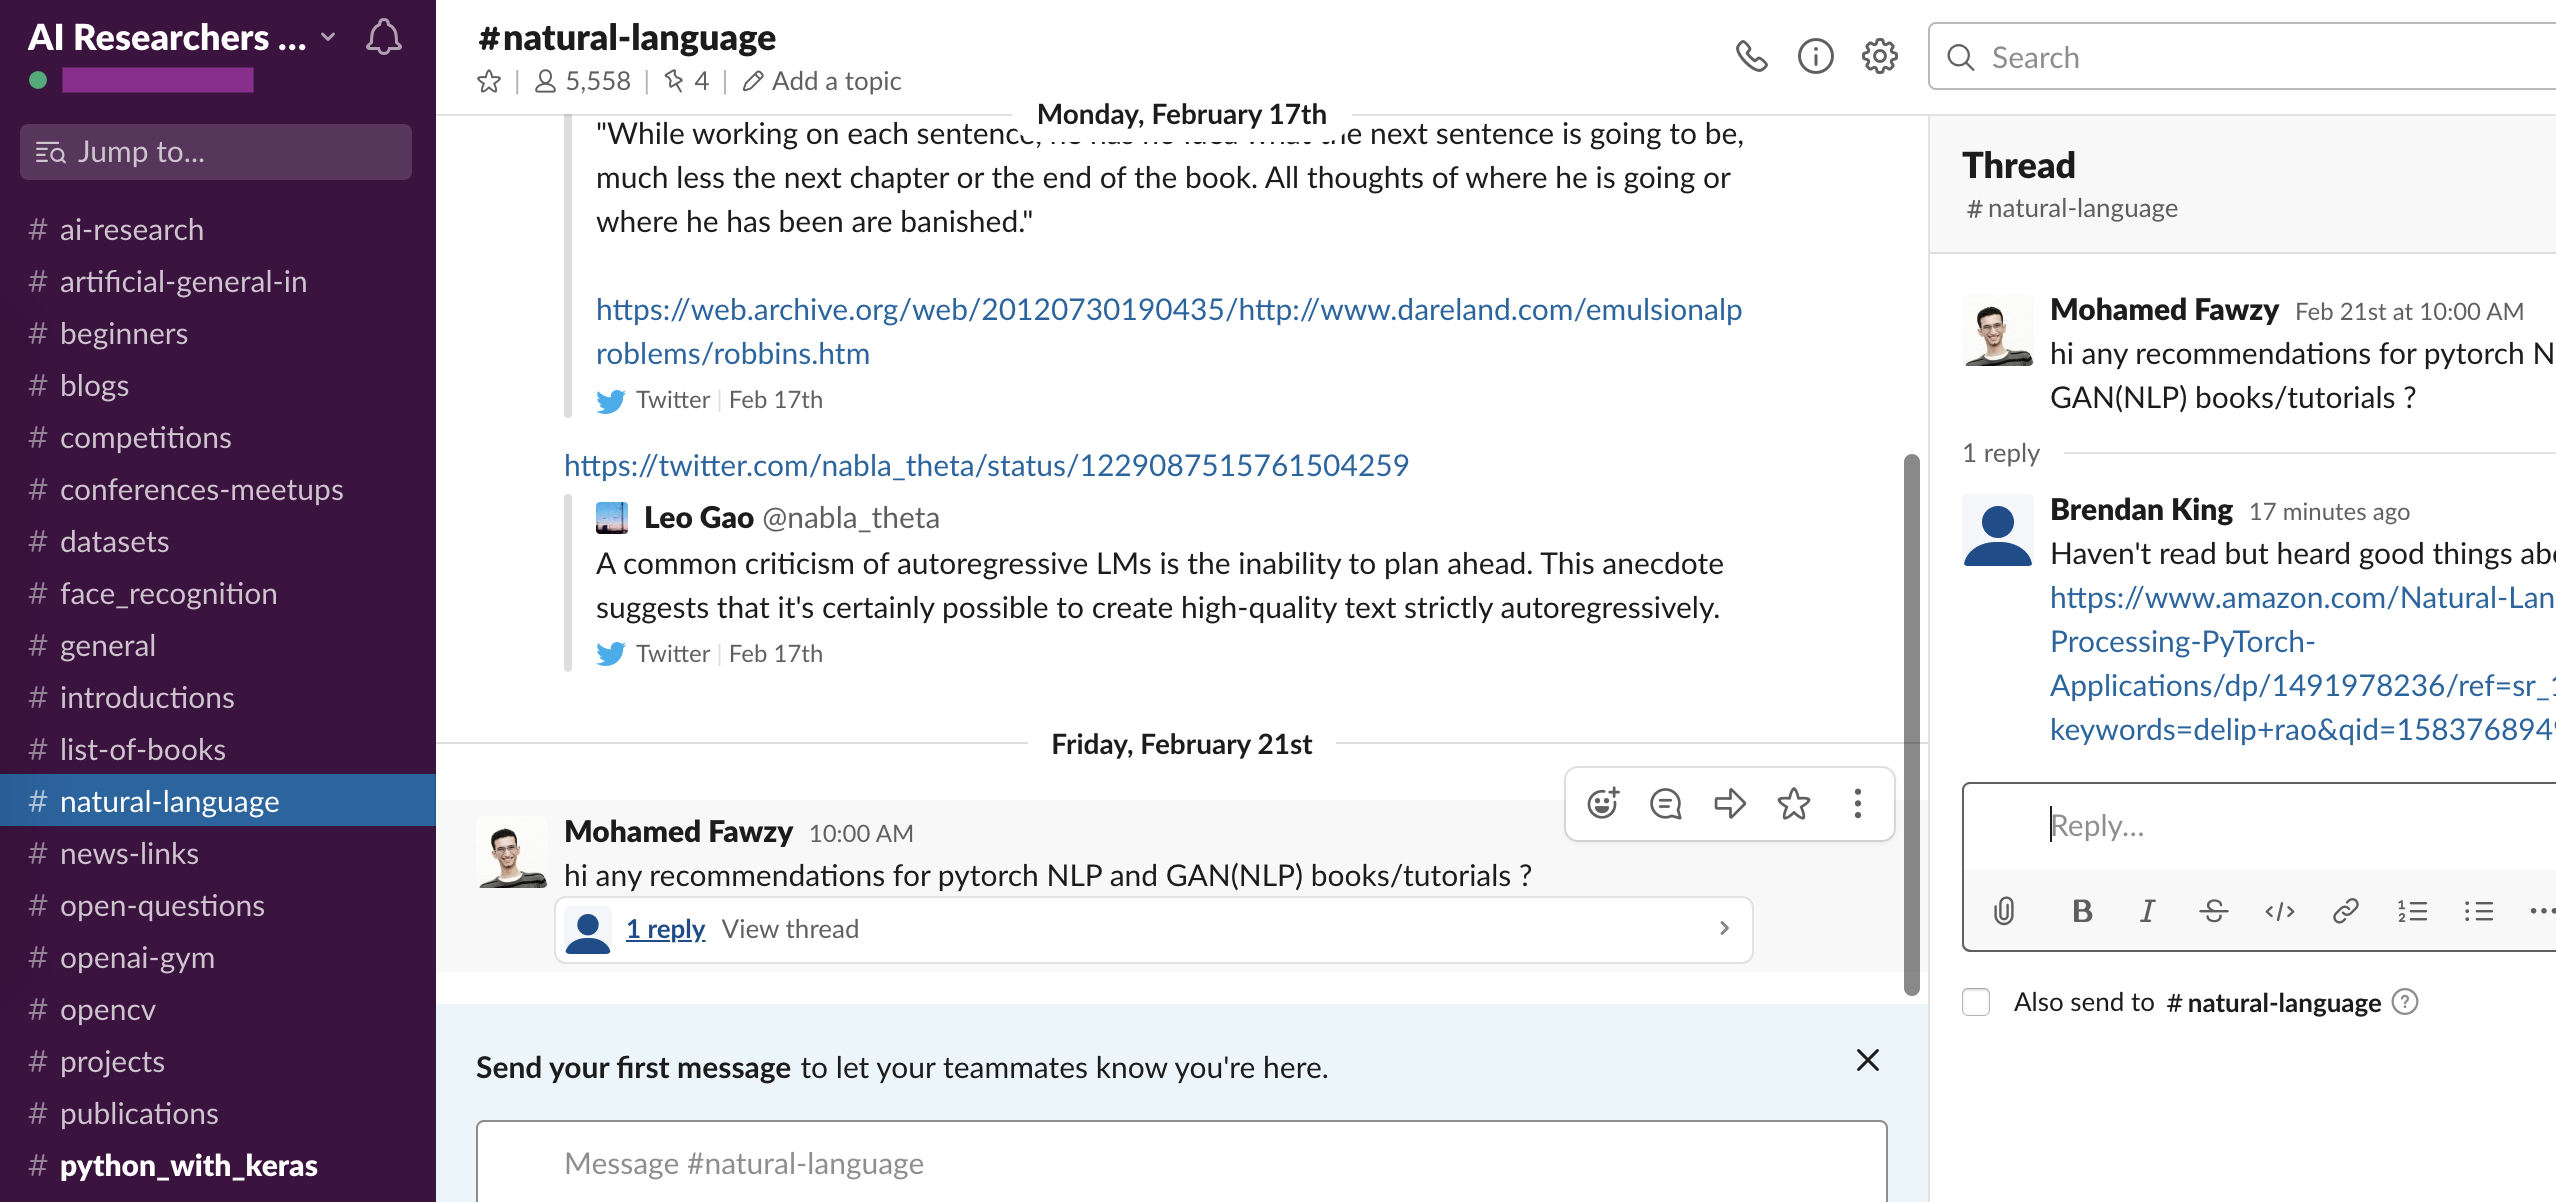Switch to the #datasets channel

(114, 541)
